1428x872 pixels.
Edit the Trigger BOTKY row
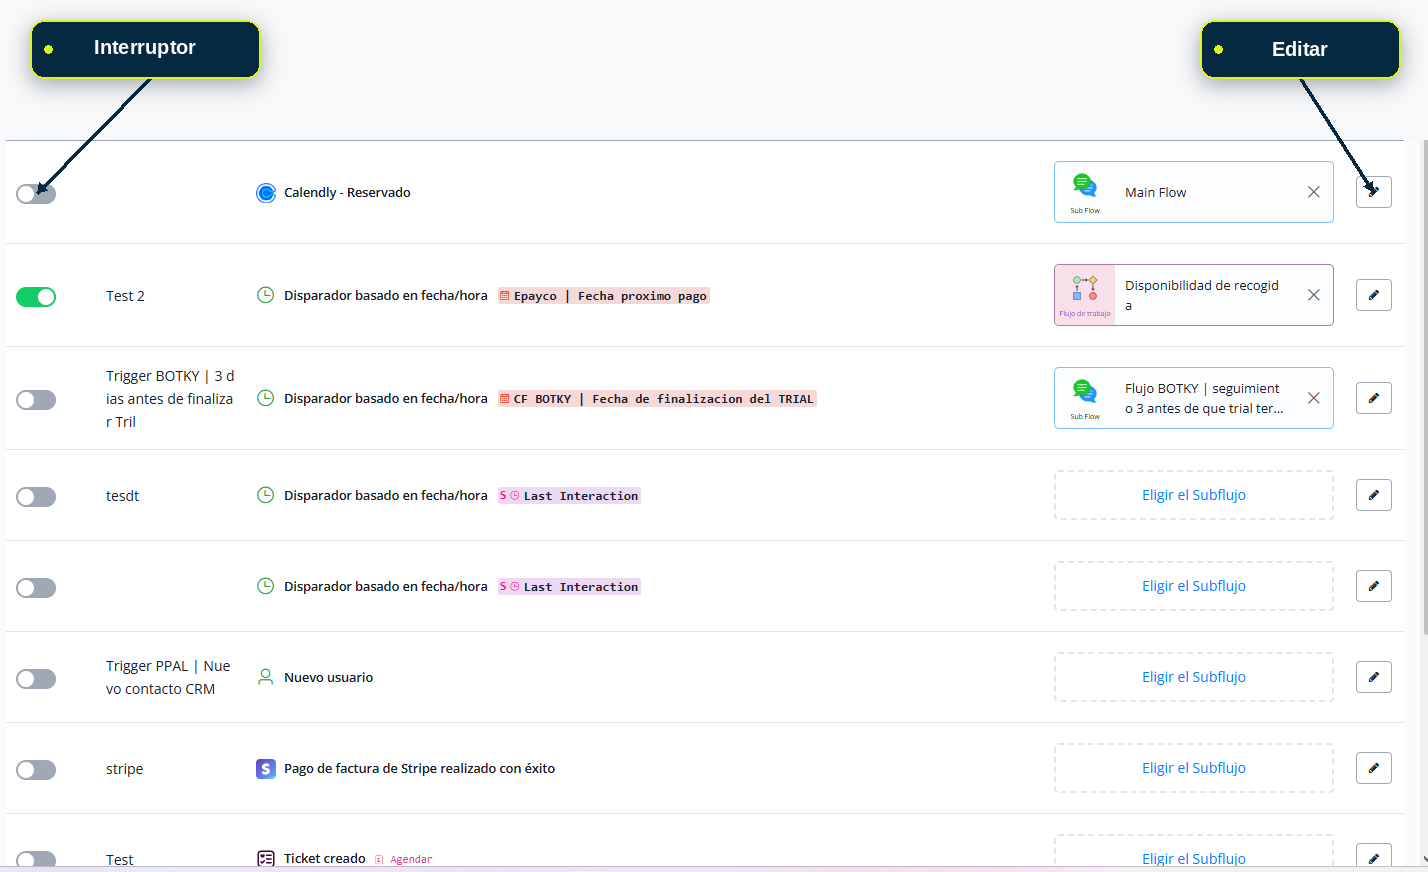(x=1374, y=398)
